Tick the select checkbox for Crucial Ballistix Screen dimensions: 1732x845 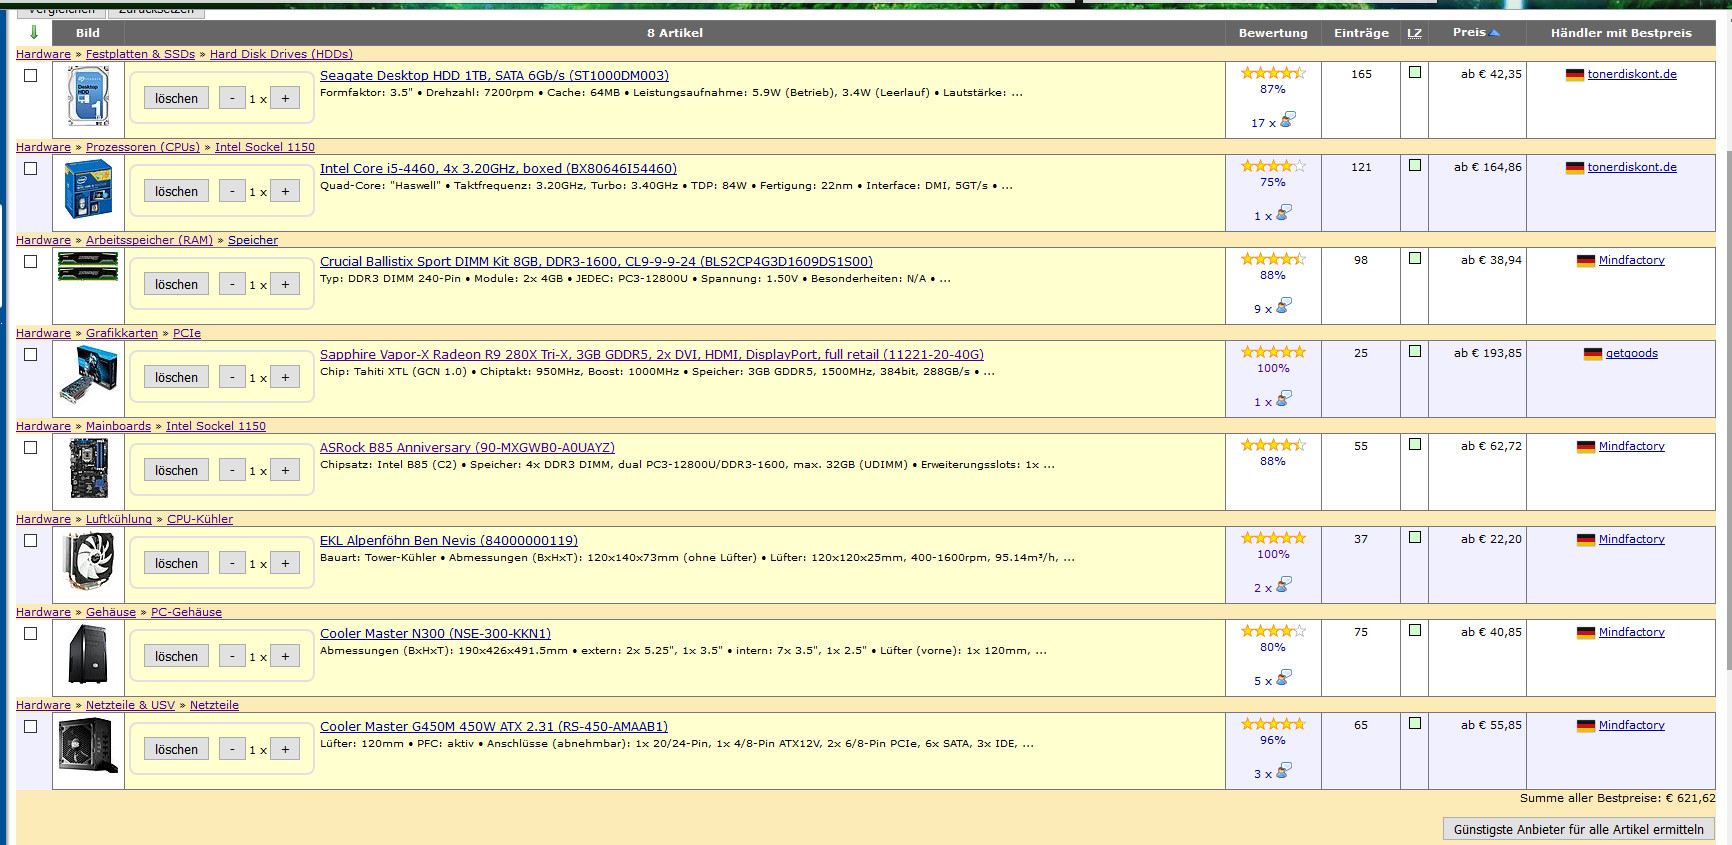click(31, 261)
